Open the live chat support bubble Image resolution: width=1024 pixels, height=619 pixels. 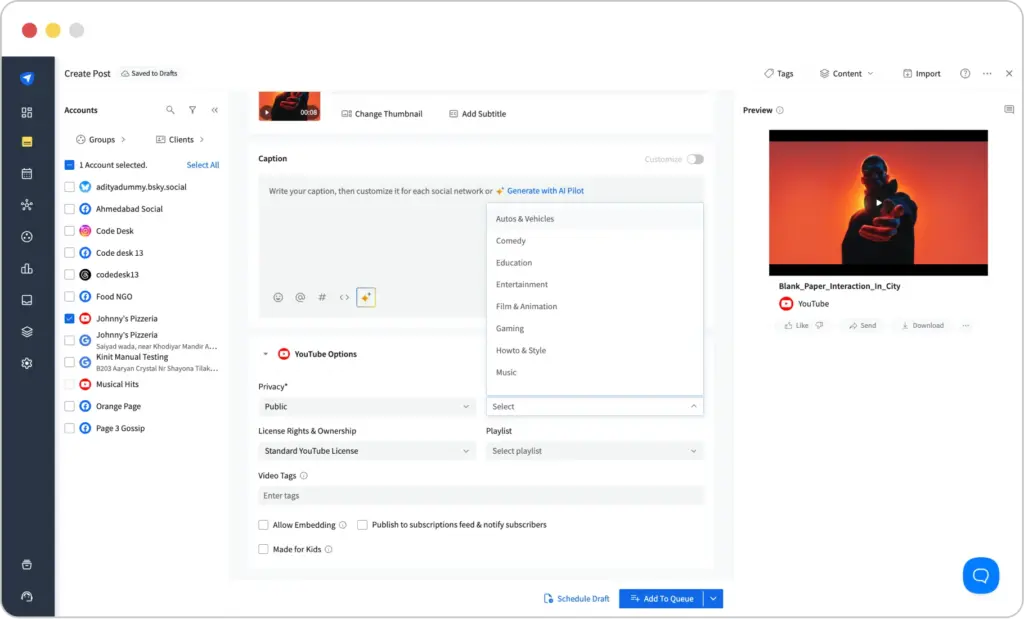point(980,575)
